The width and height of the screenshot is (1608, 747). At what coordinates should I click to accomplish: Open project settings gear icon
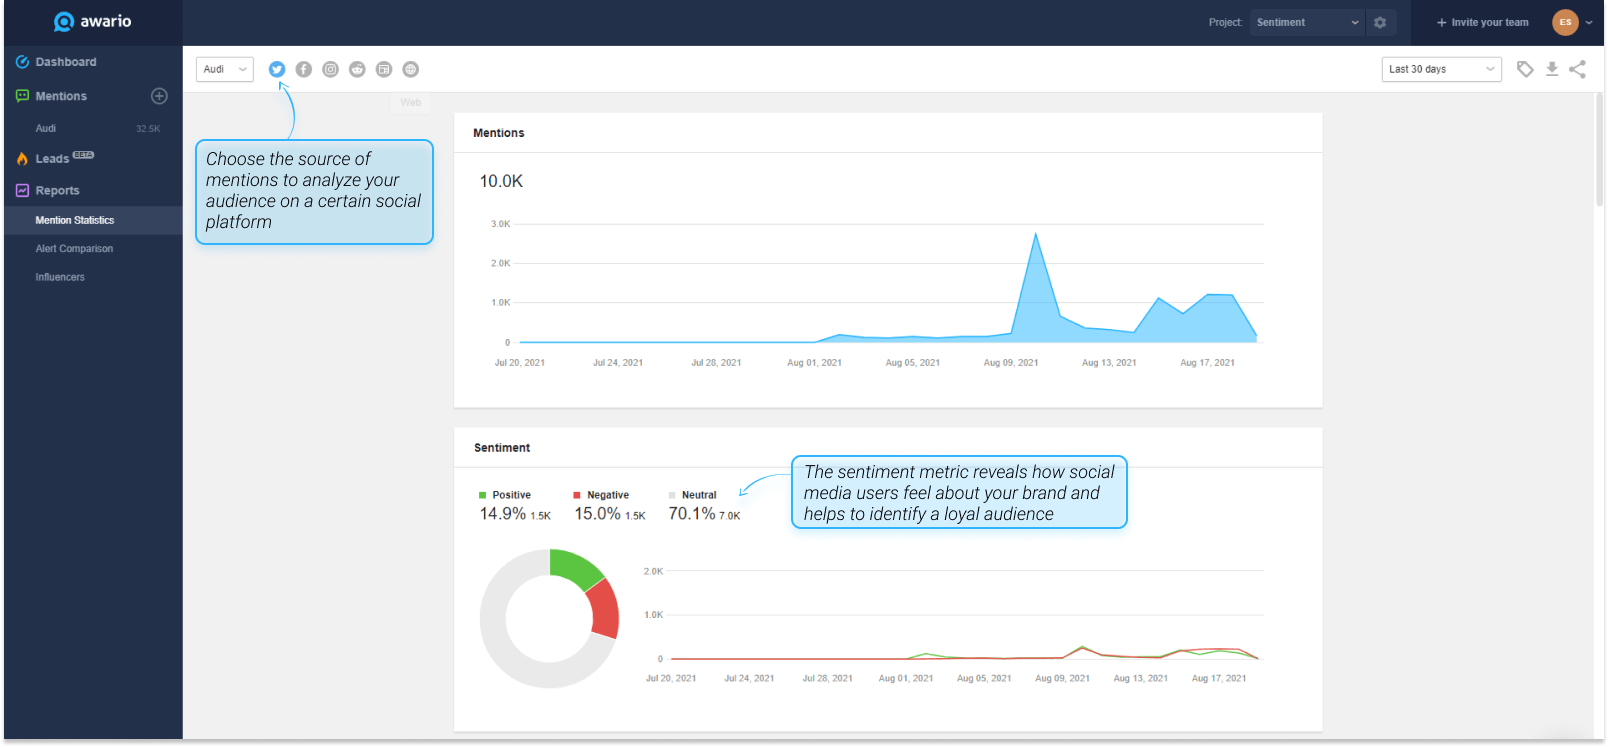tap(1380, 22)
